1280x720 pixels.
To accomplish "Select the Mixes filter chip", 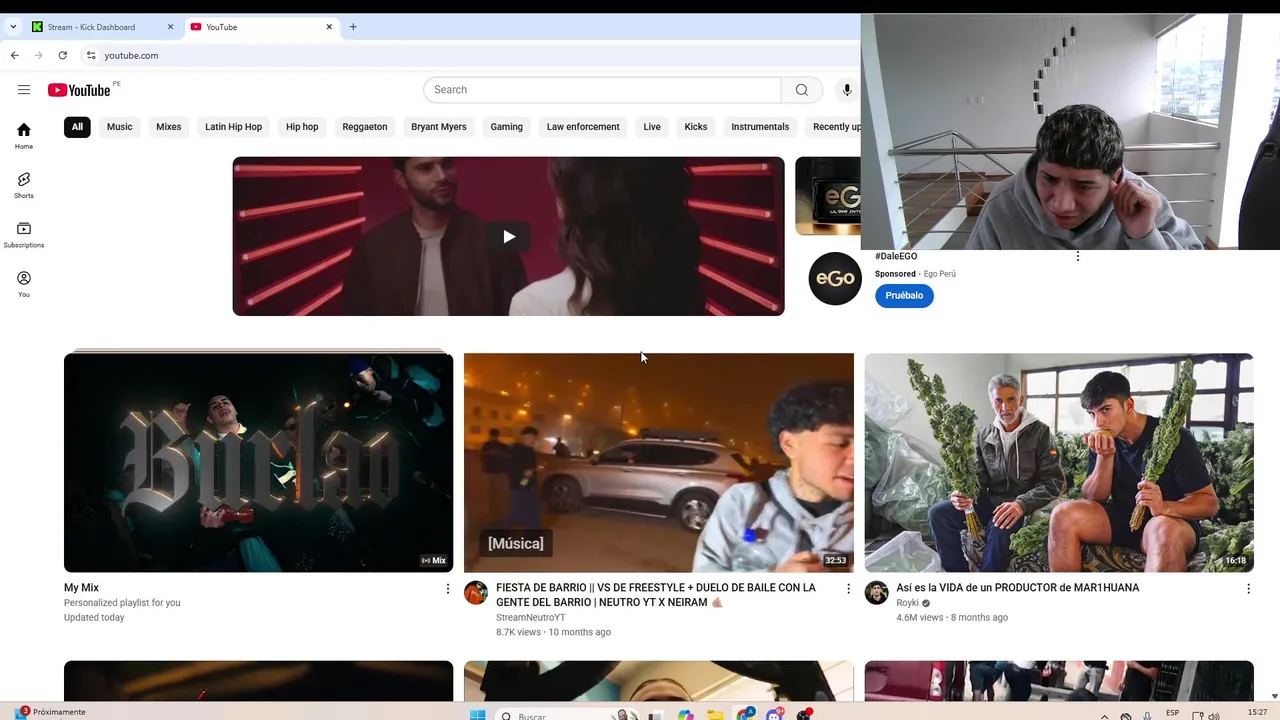I will coord(169,127).
